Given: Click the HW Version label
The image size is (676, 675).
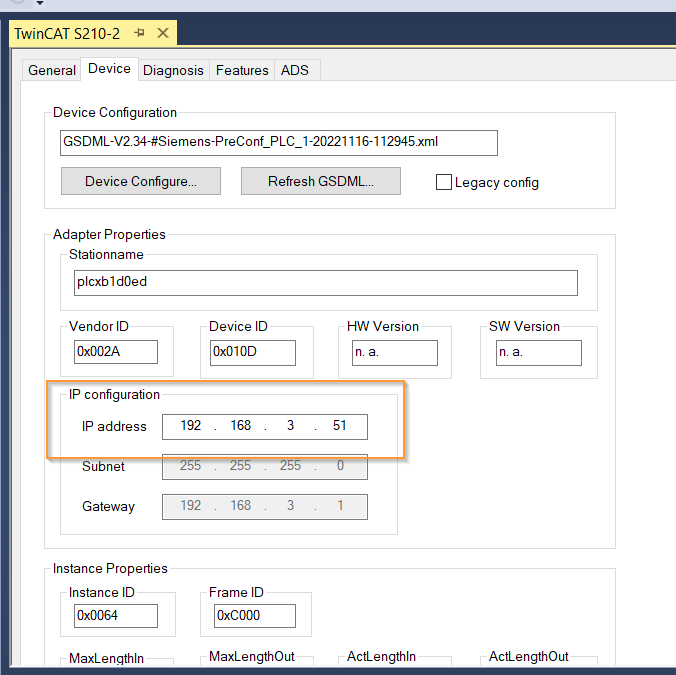Looking at the screenshot, I should (x=383, y=326).
